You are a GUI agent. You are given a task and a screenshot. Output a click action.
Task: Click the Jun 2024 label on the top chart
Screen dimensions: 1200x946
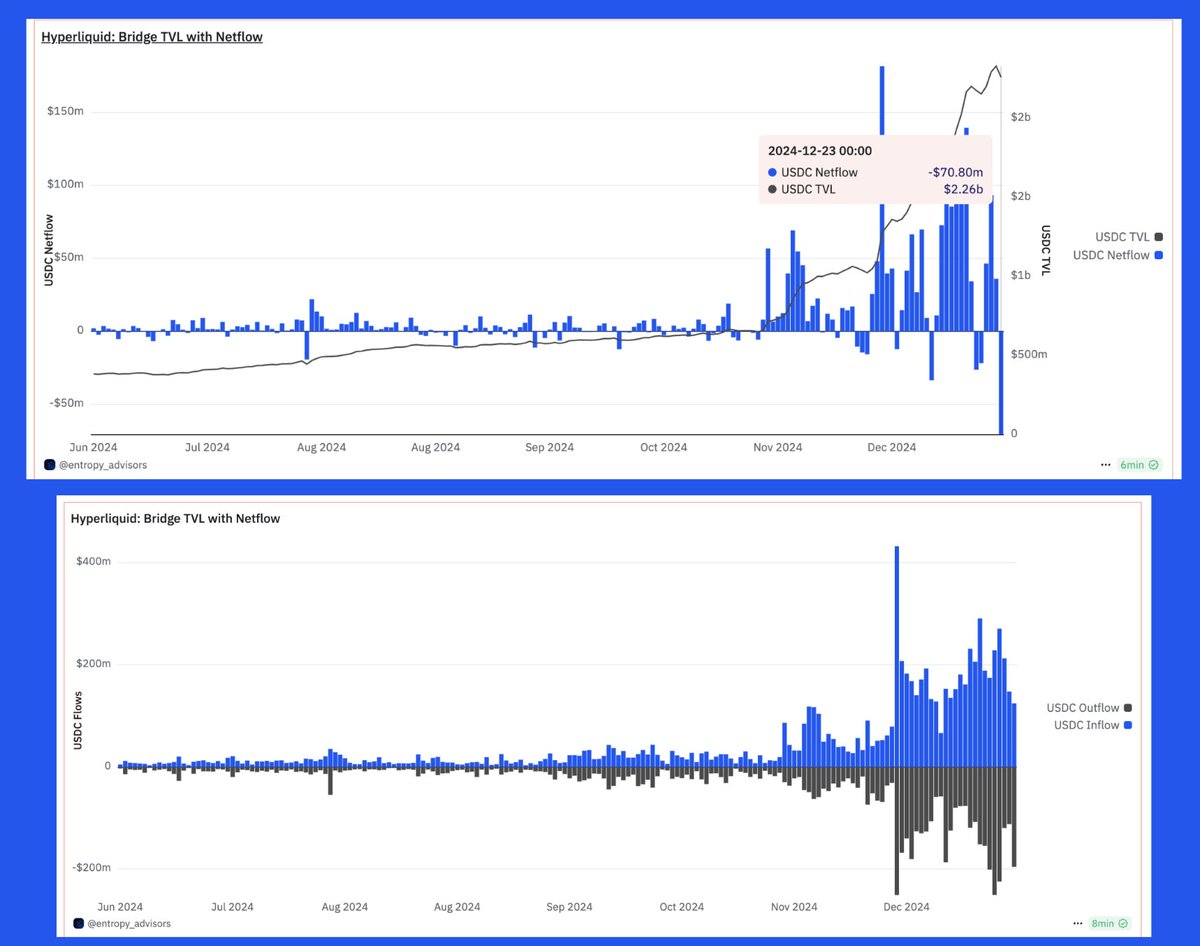coord(92,447)
